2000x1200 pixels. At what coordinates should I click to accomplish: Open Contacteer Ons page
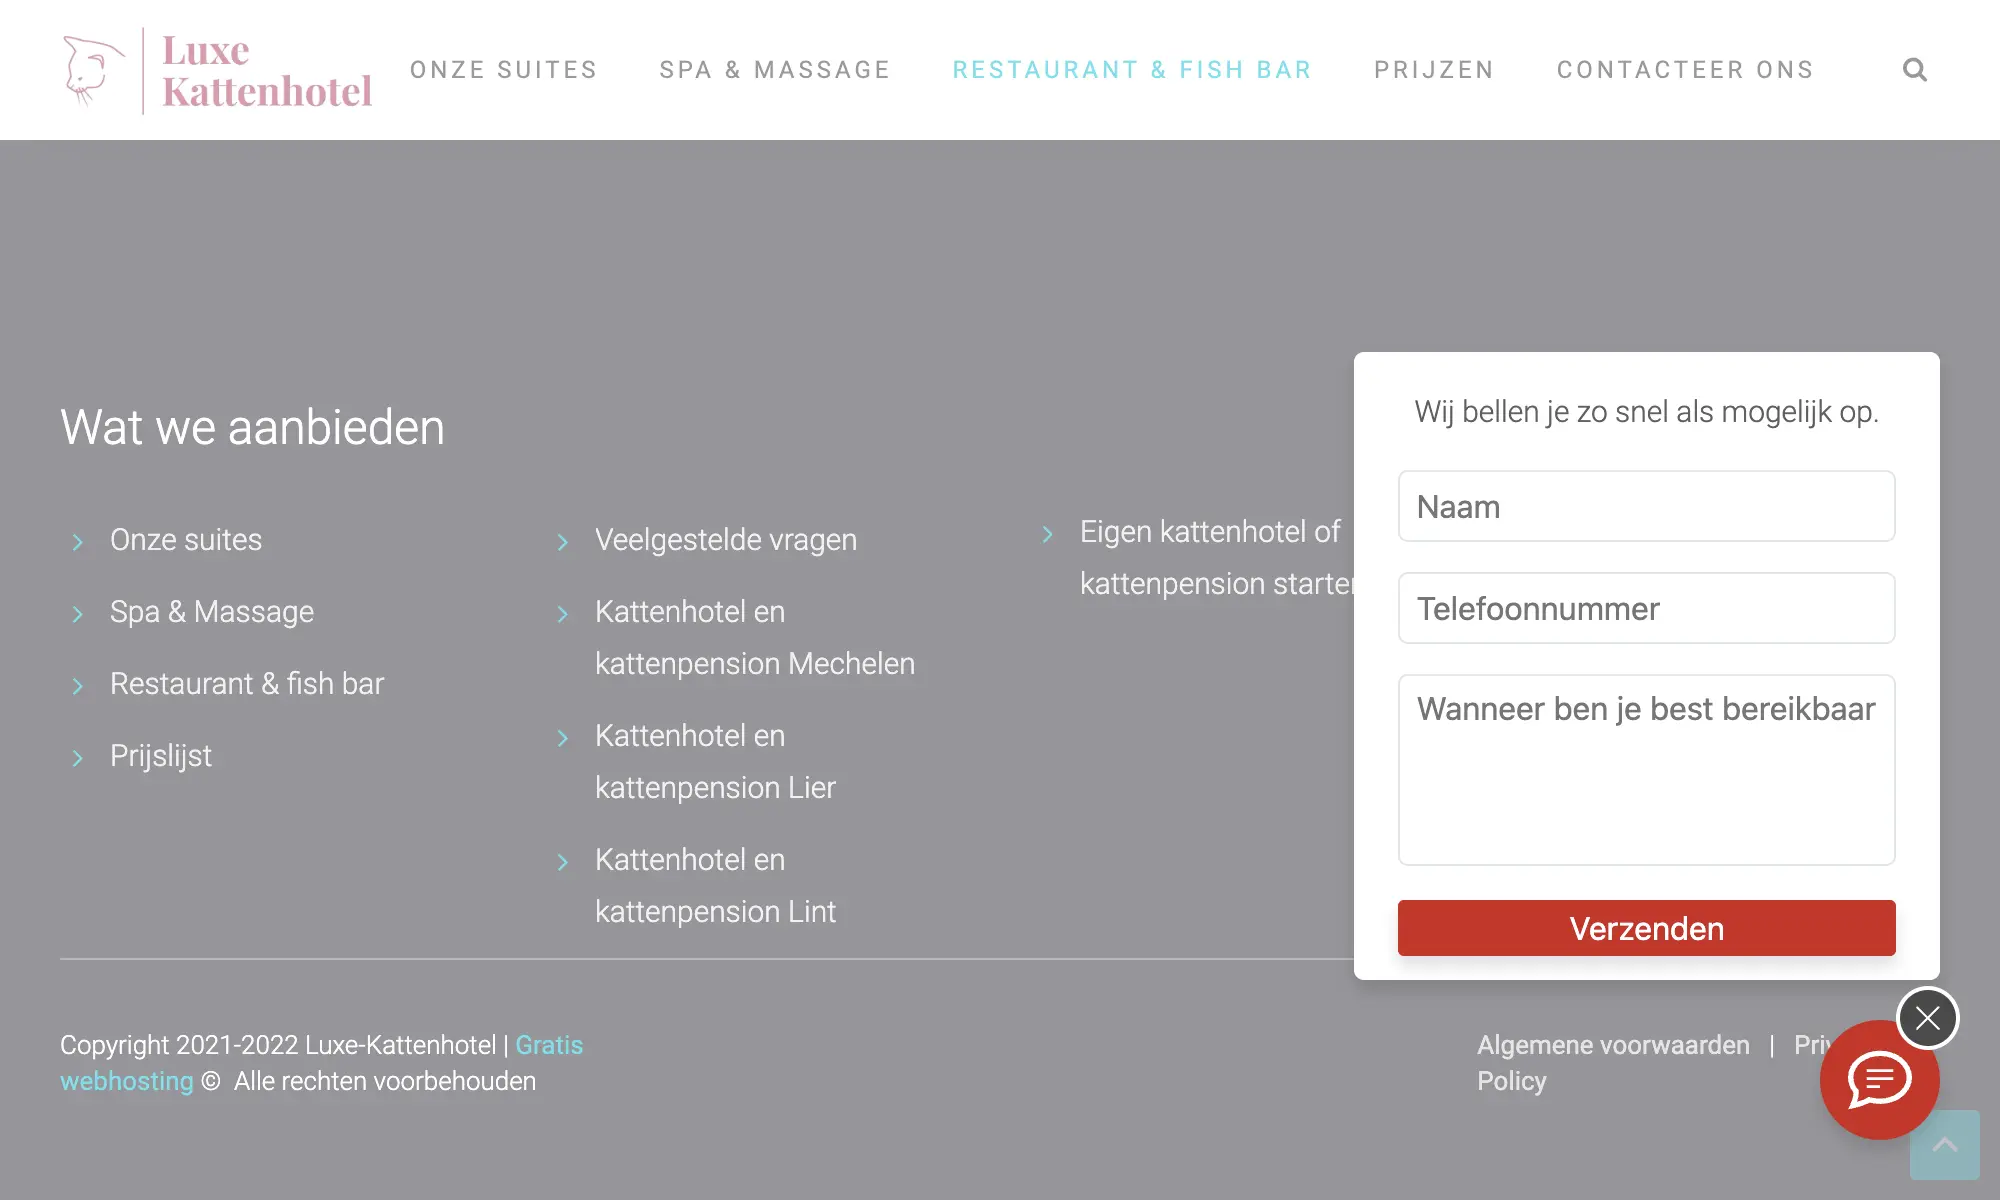click(1685, 70)
